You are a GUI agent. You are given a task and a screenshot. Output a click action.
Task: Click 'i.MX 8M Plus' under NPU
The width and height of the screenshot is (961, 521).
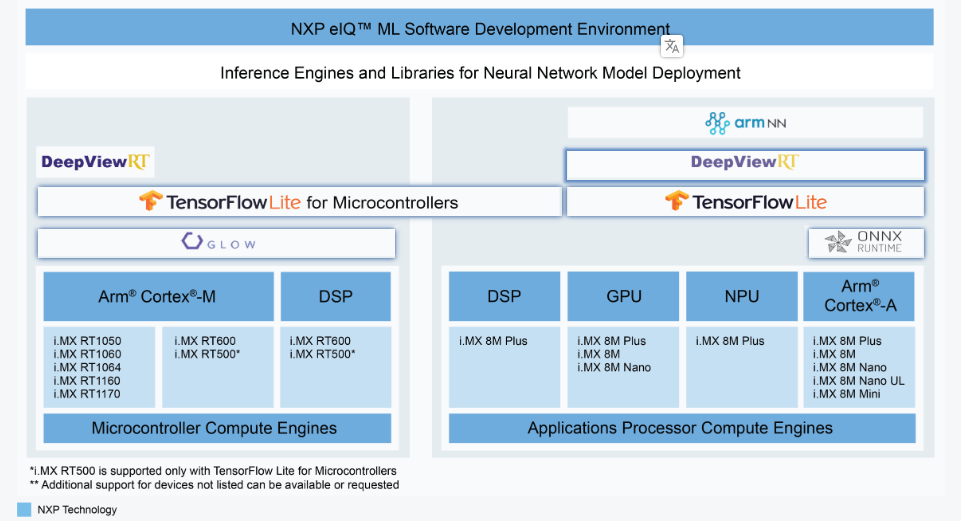(x=730, y=341)
